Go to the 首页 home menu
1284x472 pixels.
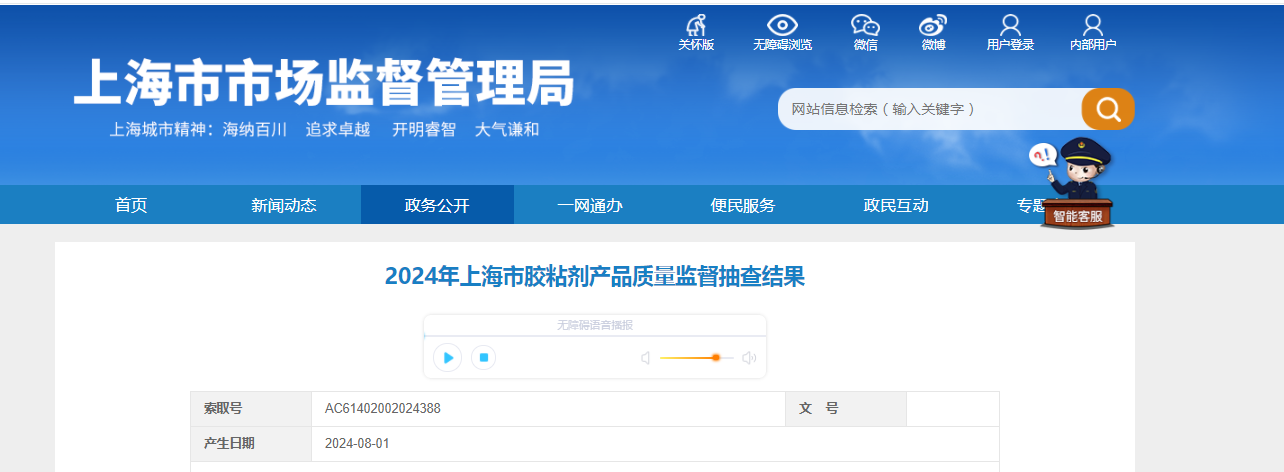131,205
